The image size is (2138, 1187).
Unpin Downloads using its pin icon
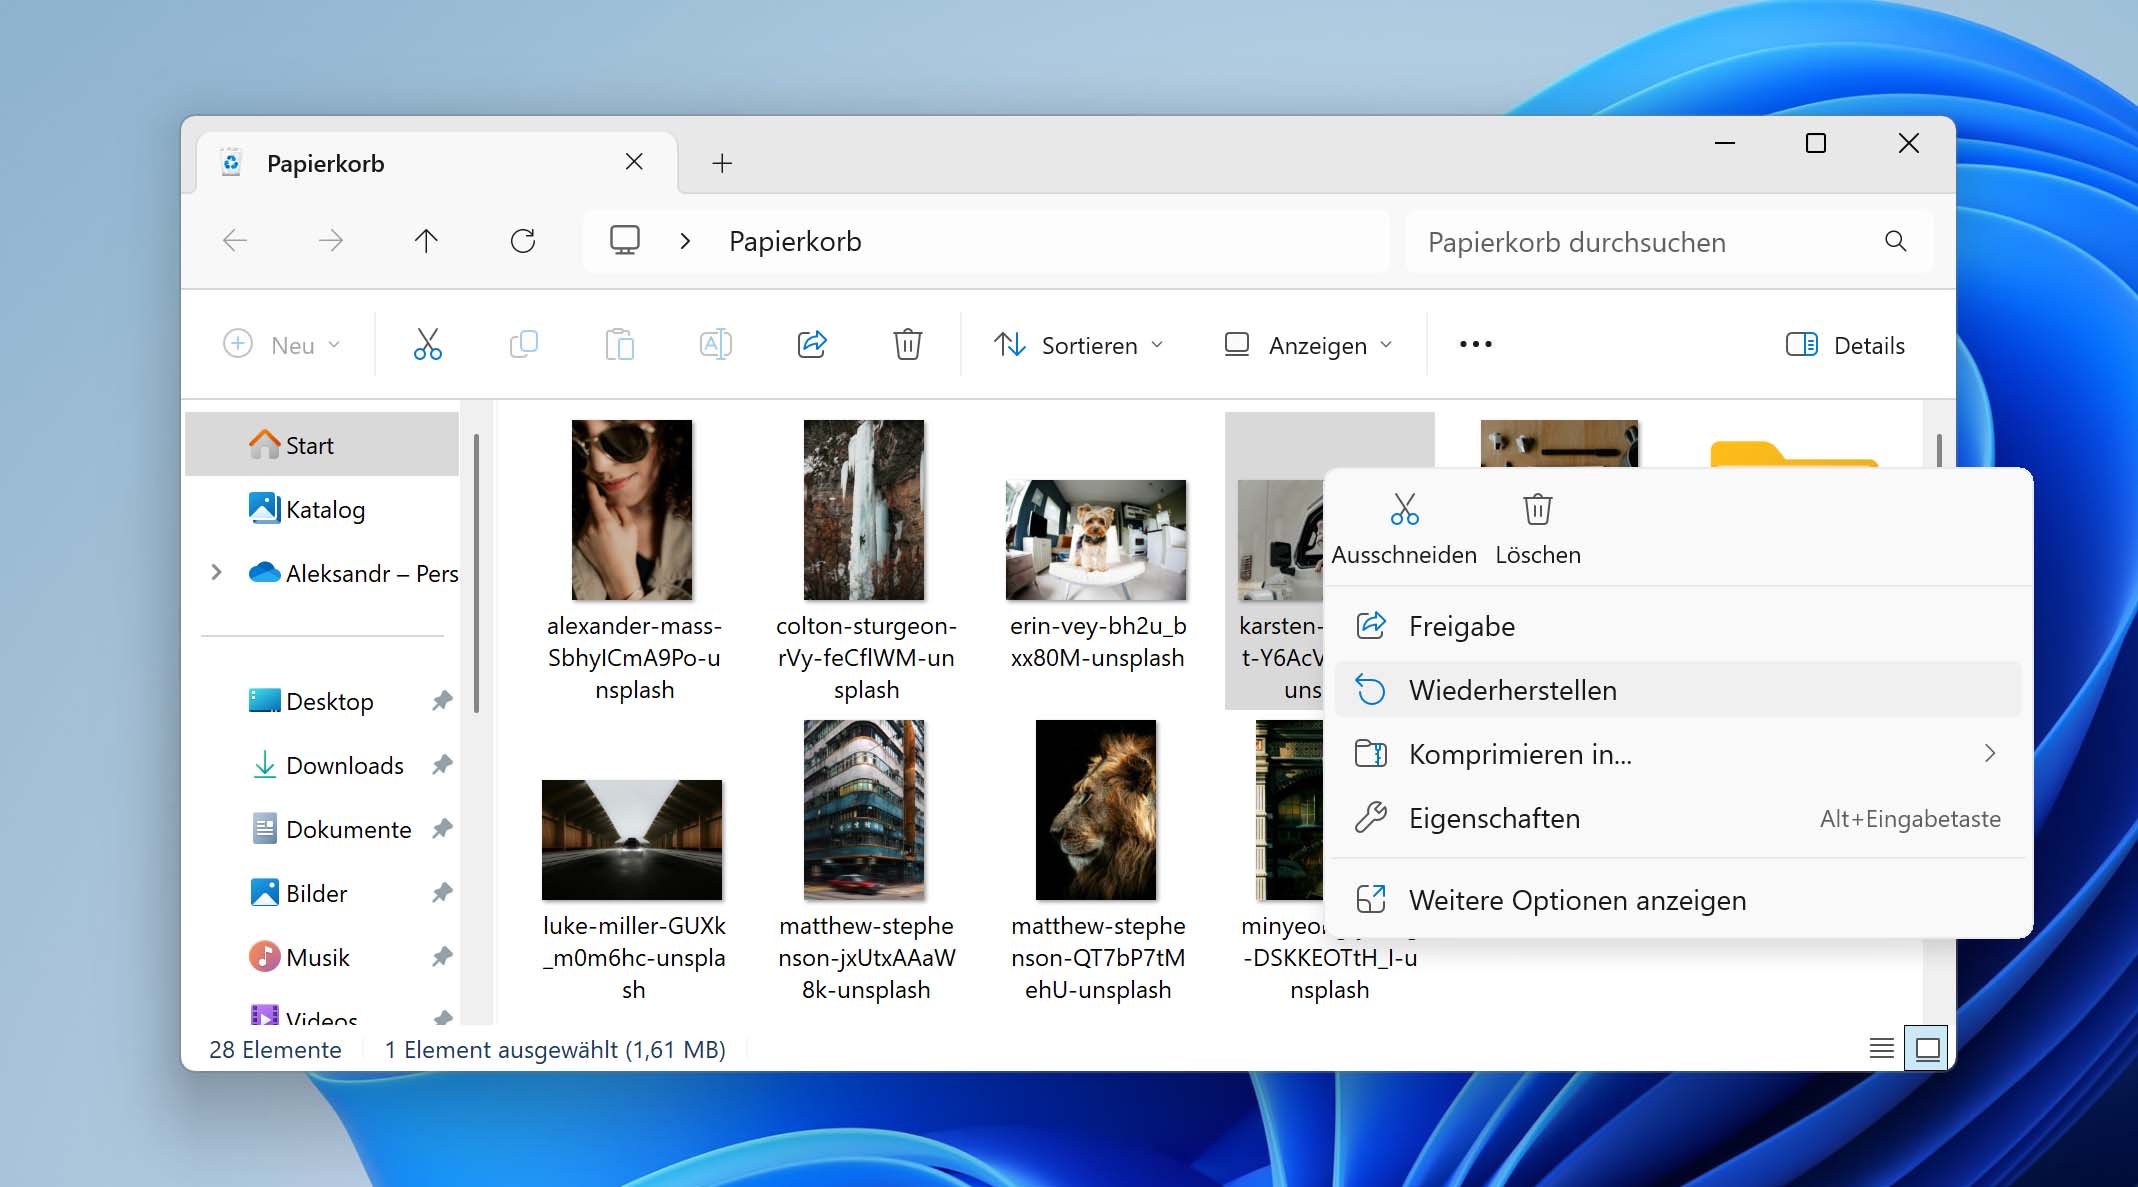(442, 765)
